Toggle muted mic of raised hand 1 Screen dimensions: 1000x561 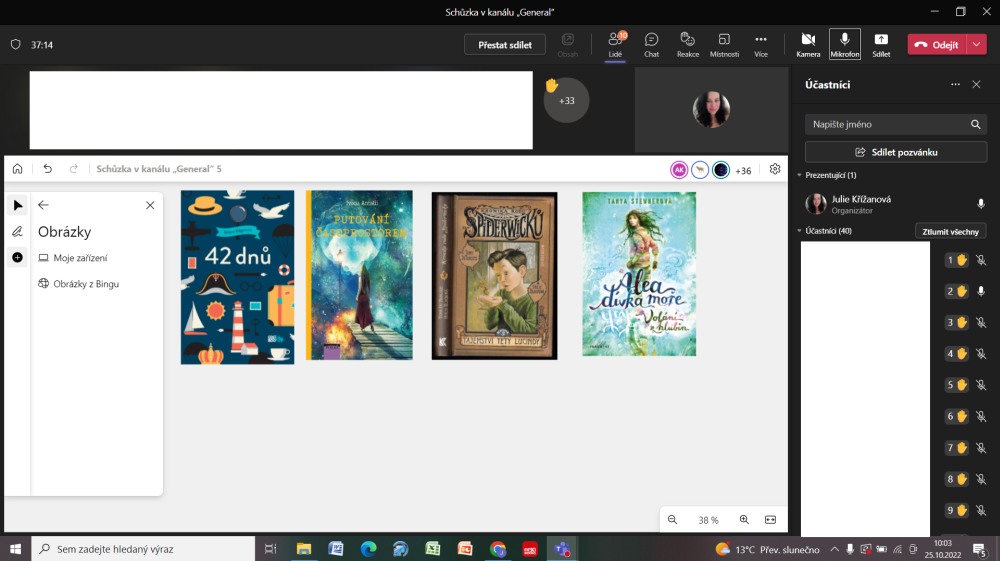click(981, 259)
